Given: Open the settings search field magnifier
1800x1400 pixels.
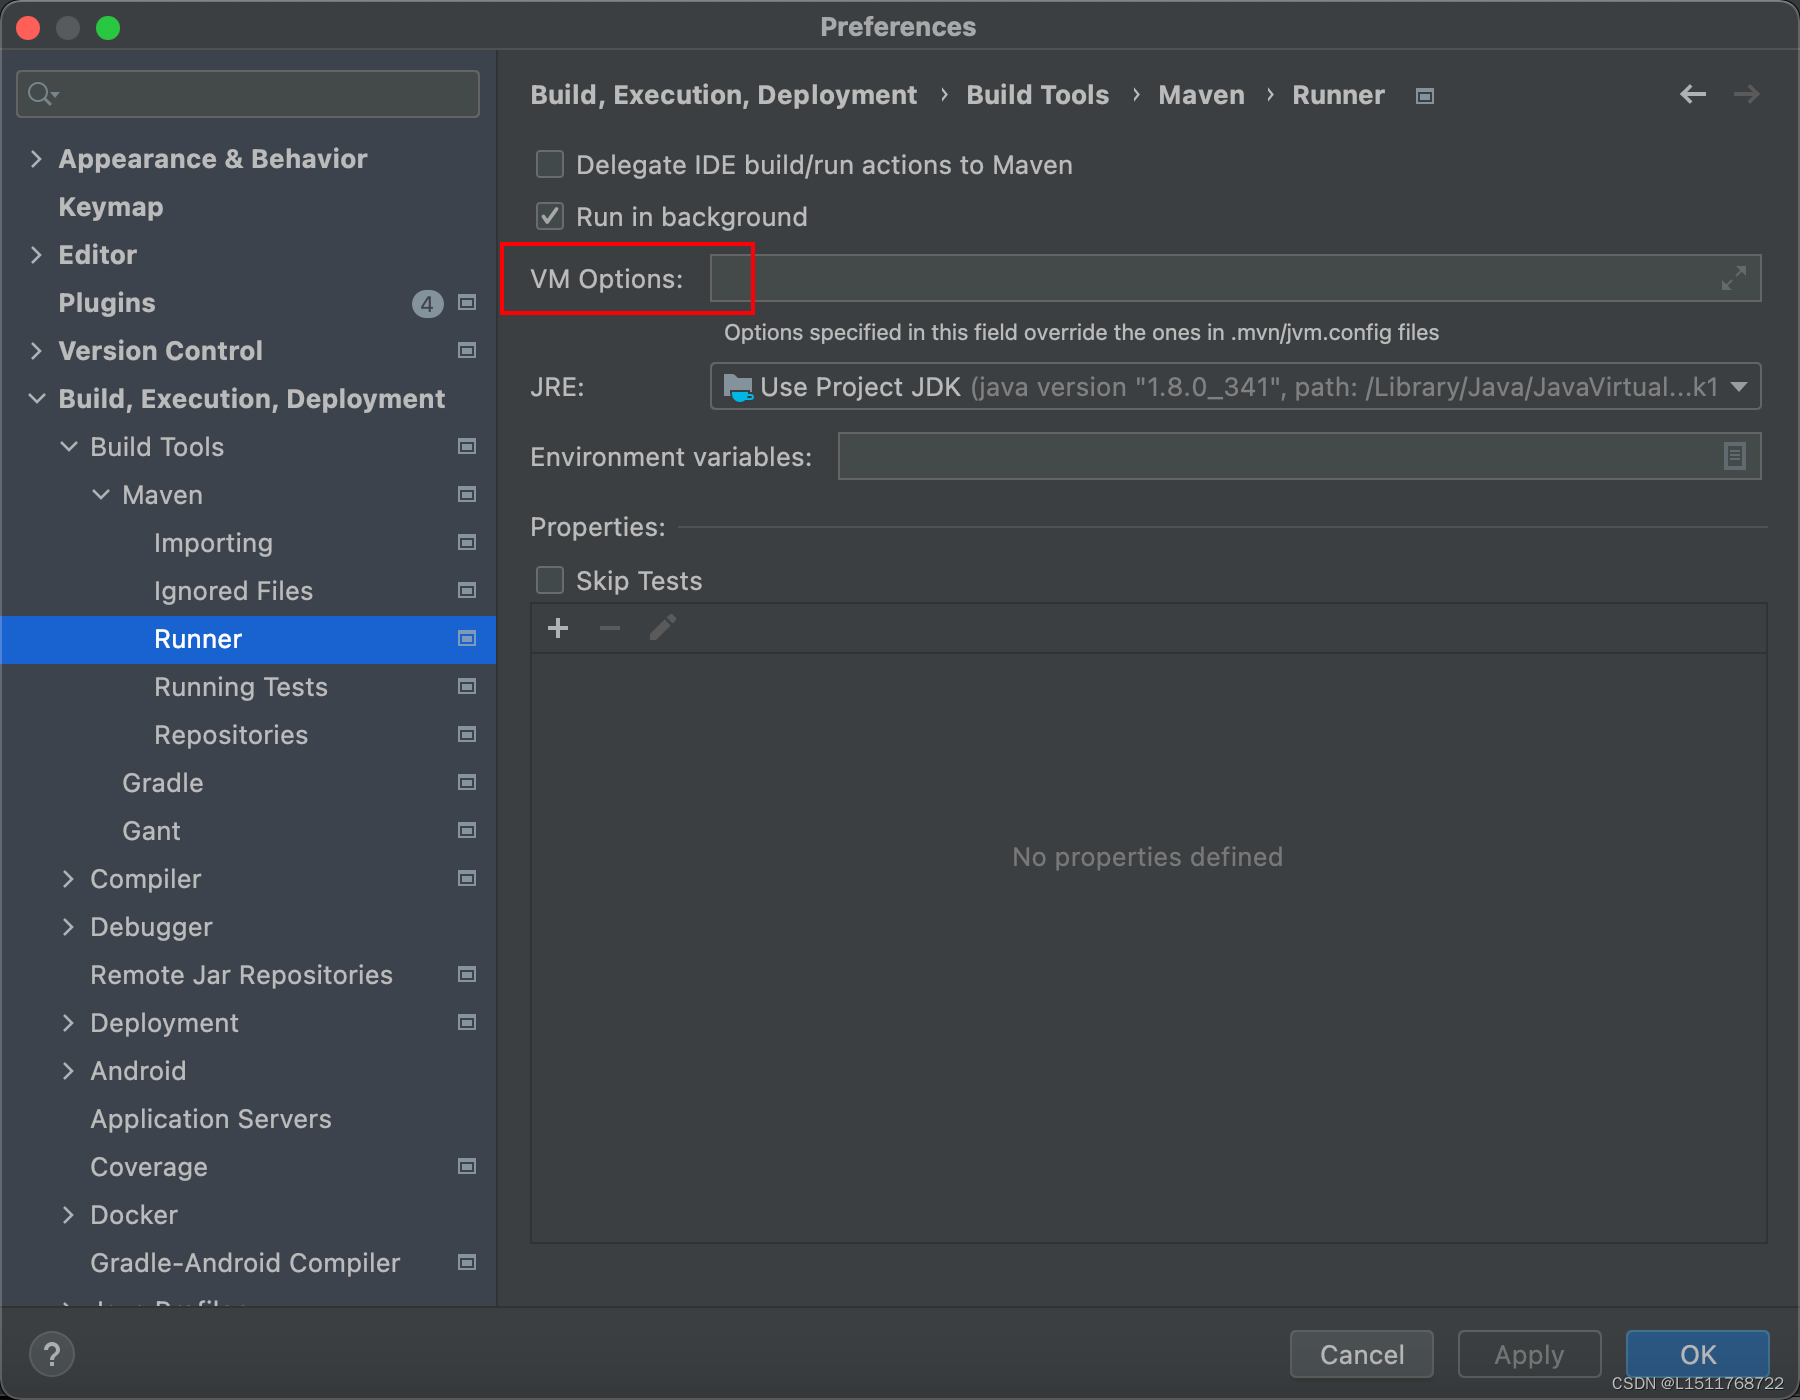Looking at the screenshot, I should click(41, 93).
